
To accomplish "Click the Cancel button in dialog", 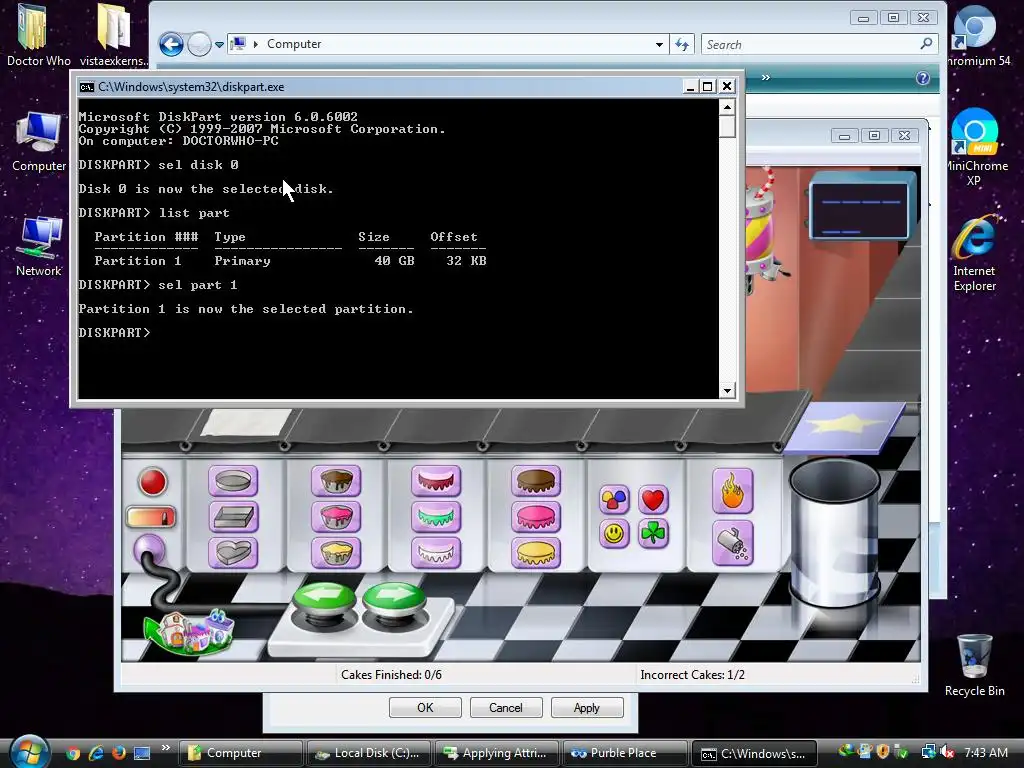I will (506, 707).
